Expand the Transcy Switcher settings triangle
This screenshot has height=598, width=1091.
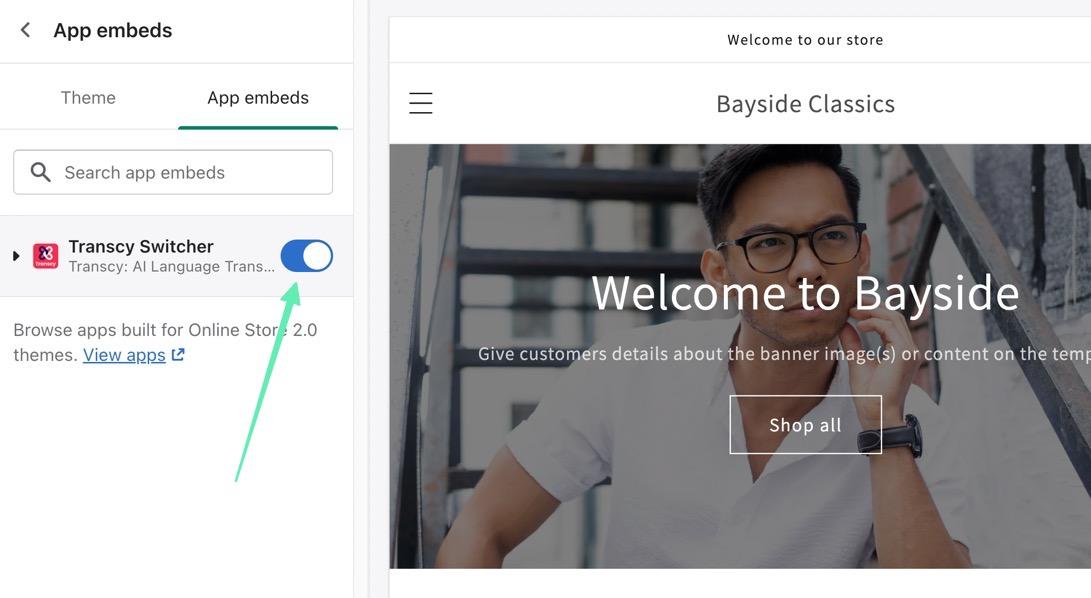(x=16, y=256)
